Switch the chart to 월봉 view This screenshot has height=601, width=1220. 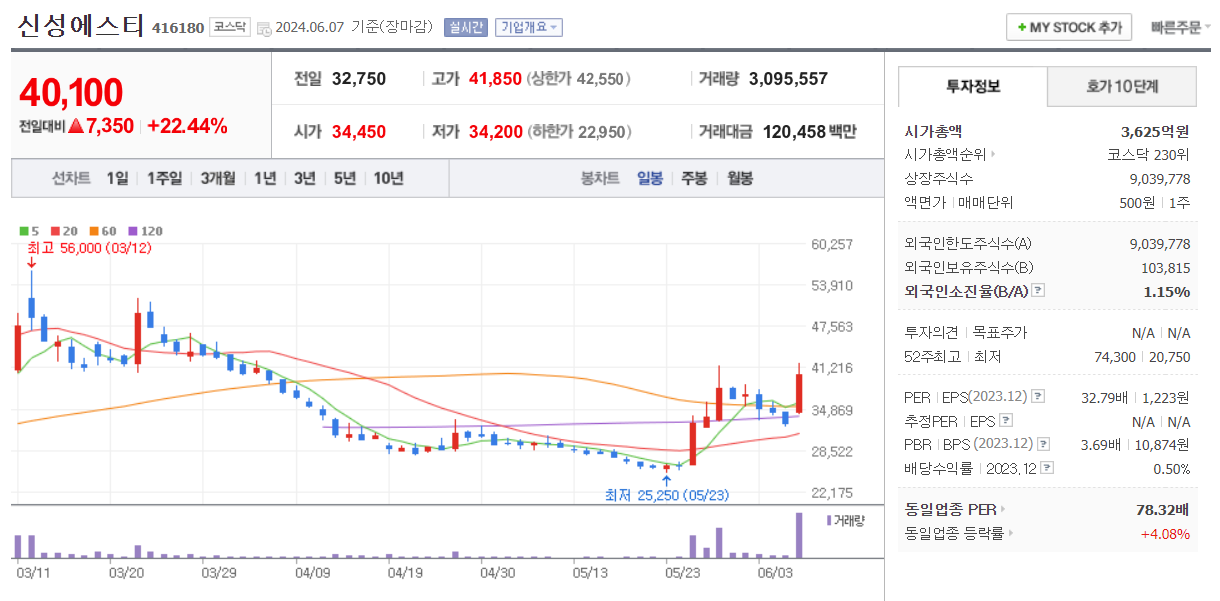pyautogui.click(x=740, y=177)
